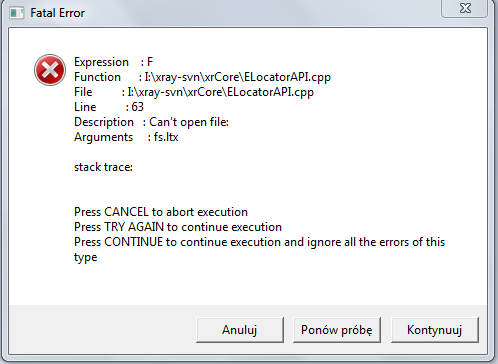The width and height of the screenshot is (498, 364).
Task: Click the Press CANCEL to abort text
Action: pos(161,212)
